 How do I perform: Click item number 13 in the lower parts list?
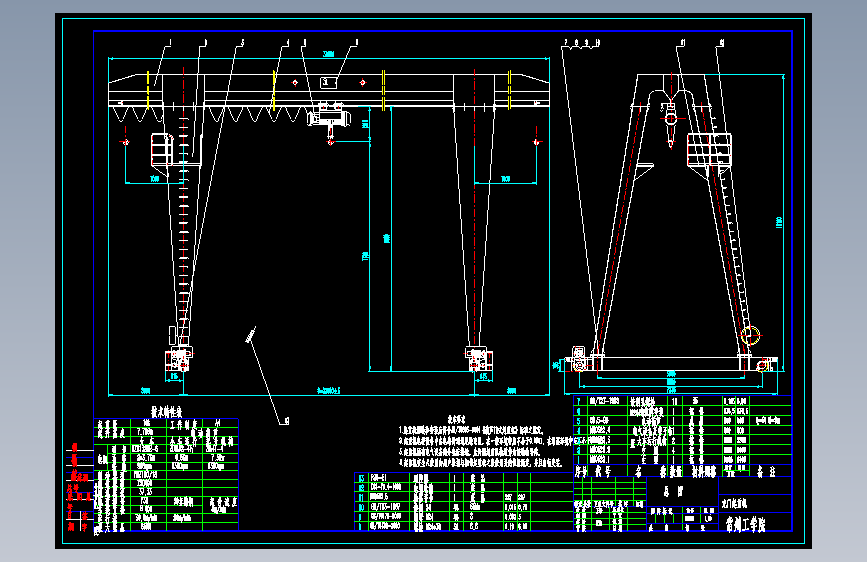(x=362, y=478)
